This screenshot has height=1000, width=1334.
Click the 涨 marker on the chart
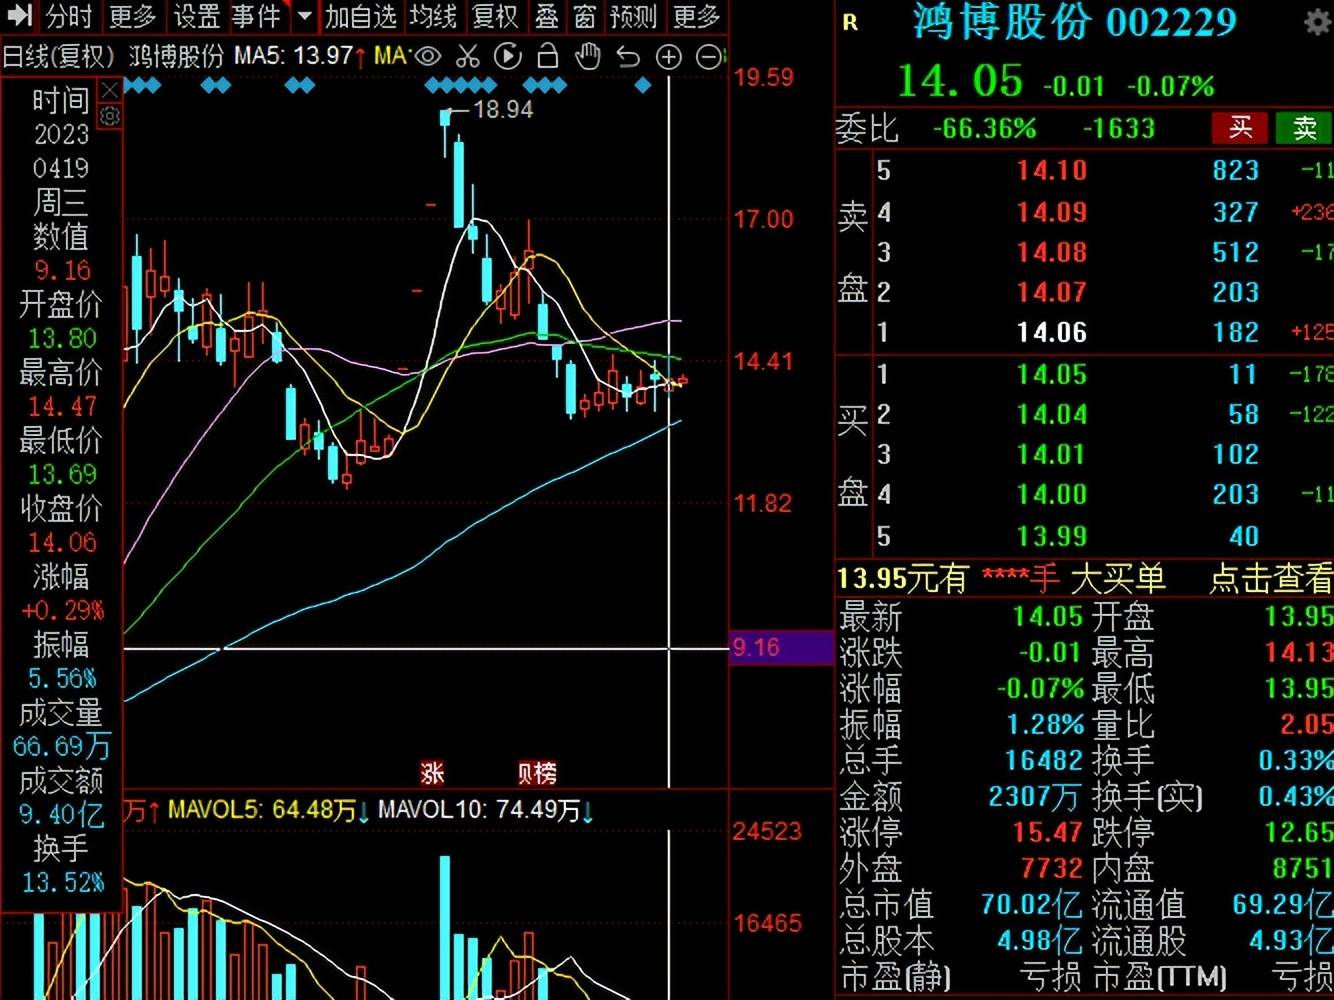[432, 773]
